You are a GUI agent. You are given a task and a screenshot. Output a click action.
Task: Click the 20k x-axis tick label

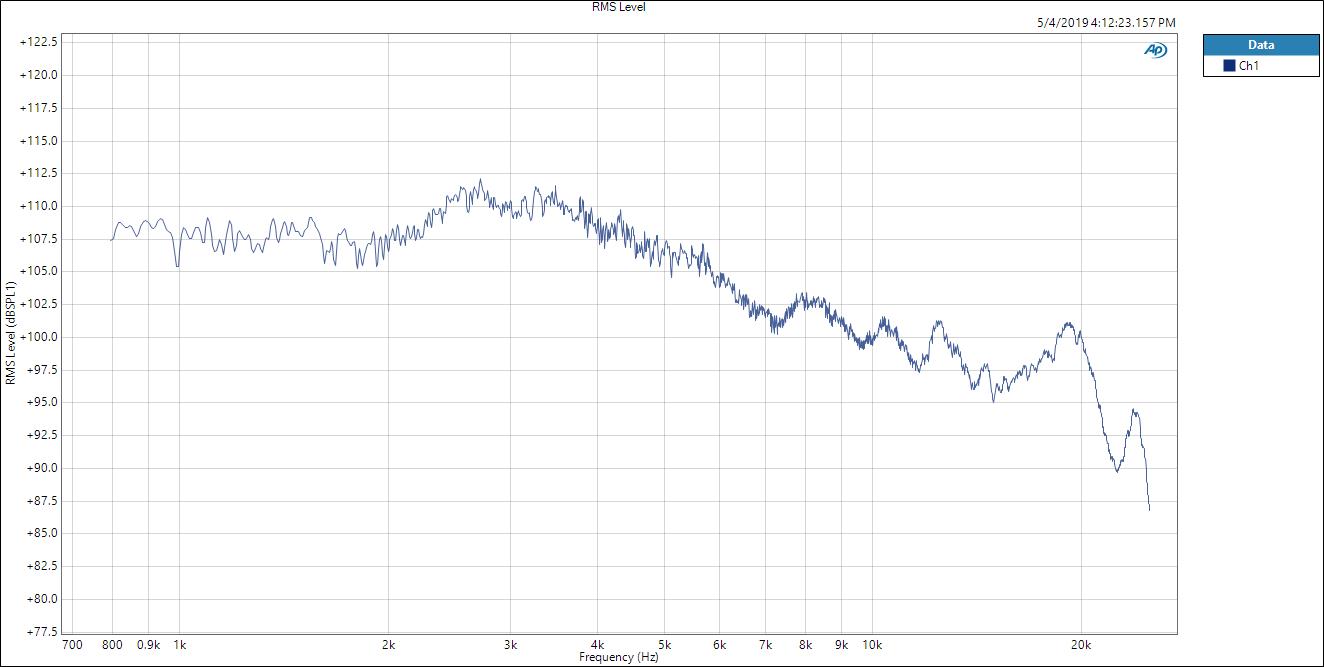[1082, 645]
